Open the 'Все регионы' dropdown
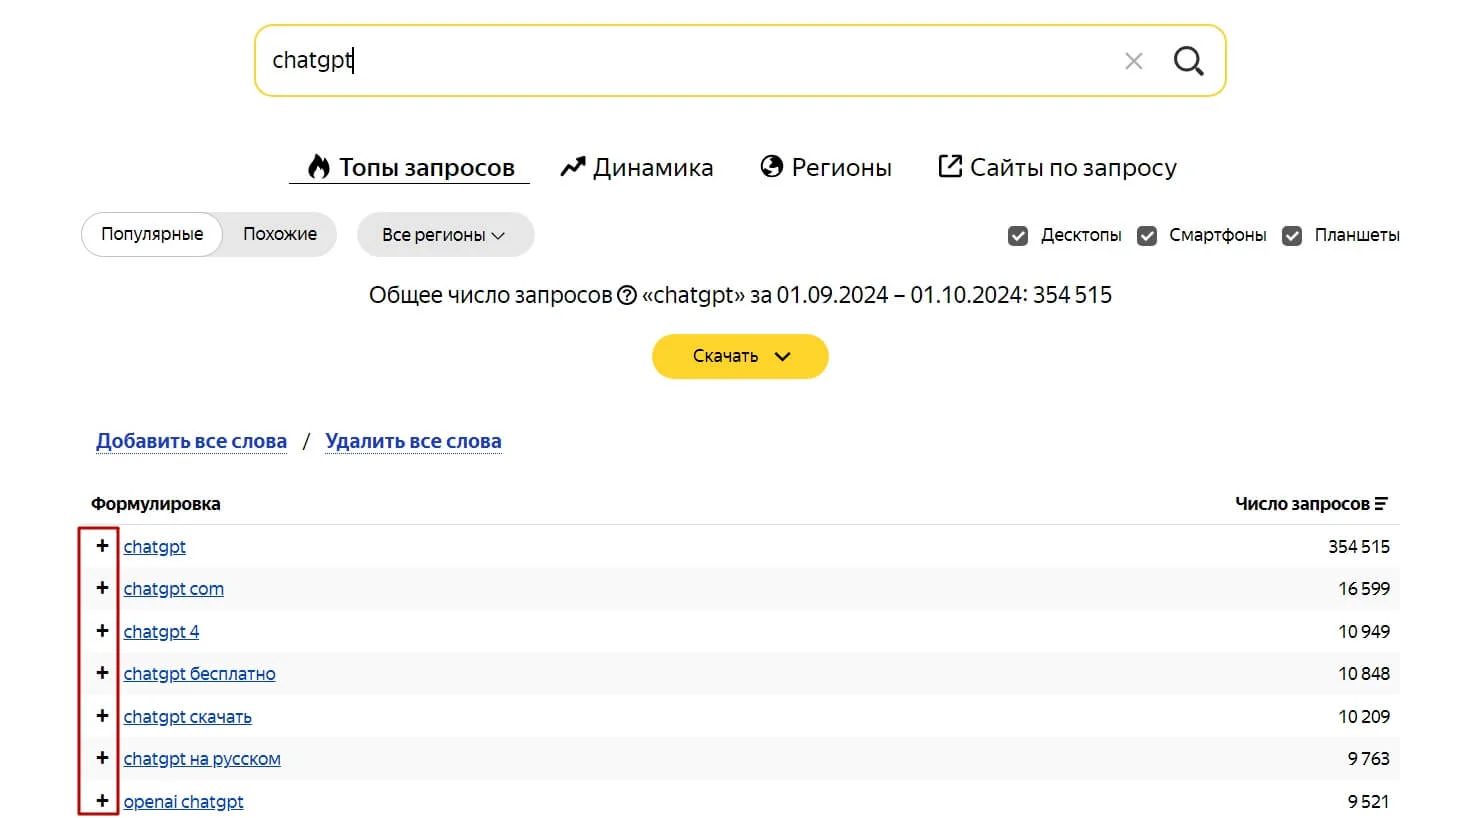Viewport: 1484px width, 818px height. point(444,235)
